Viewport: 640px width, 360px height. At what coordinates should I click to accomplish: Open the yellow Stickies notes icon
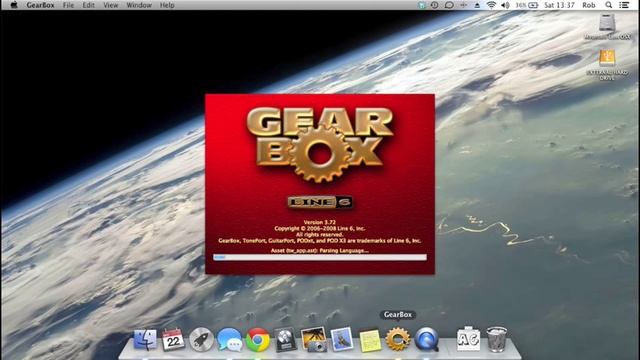pyautogui.click(x=370, y=340)
